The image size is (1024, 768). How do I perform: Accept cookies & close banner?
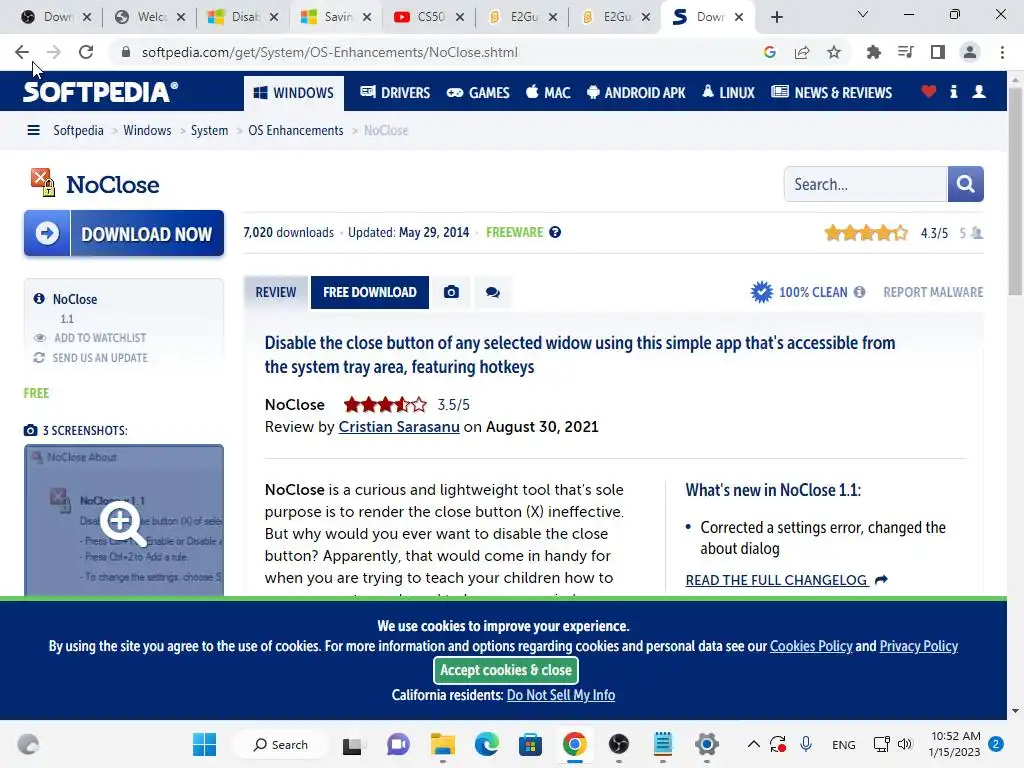[x=505, y=670]
